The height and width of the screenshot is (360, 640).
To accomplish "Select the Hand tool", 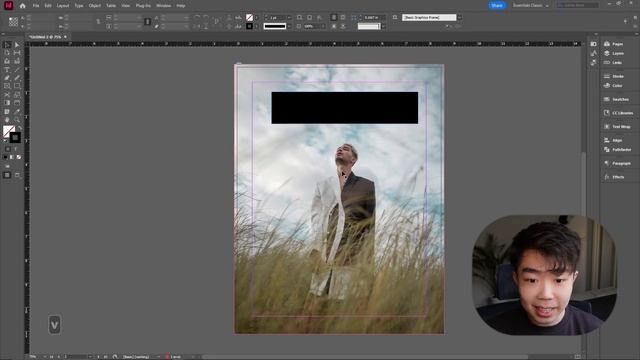I will [x=7, y=120].
